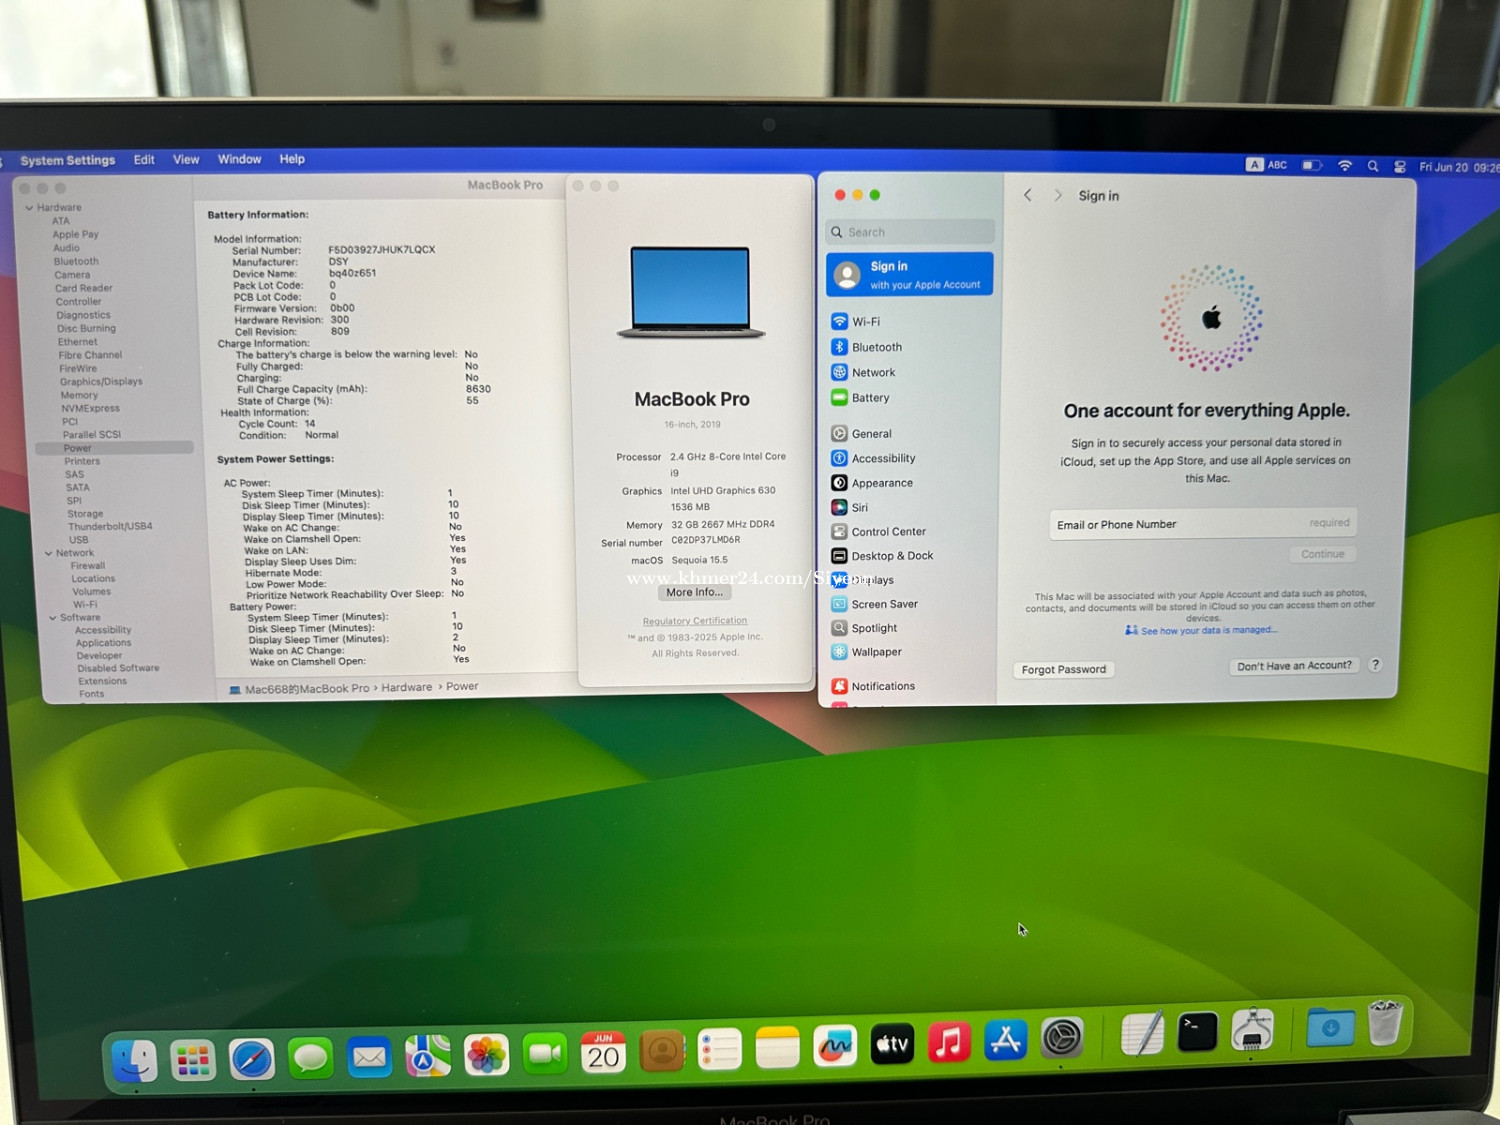
Task: Open Terminal from the Dock
Action: [x=1197, y=1032]
